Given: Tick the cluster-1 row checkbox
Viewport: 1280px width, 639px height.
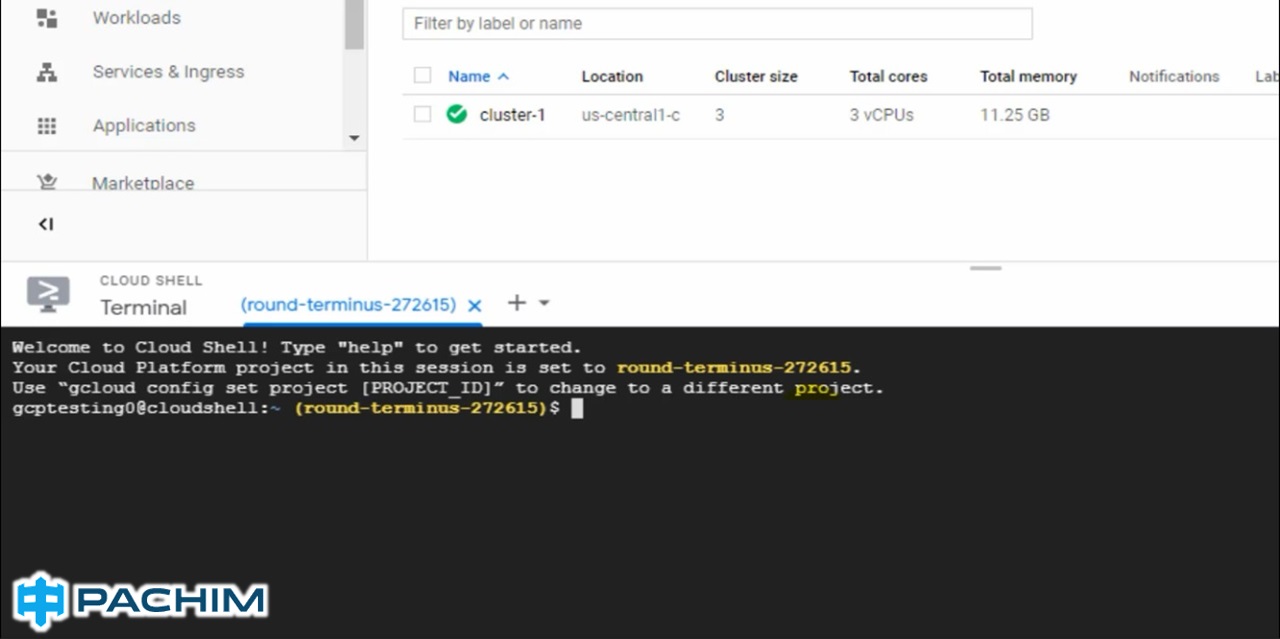Looking at the screenshot, I should click(x=422, y=115).
